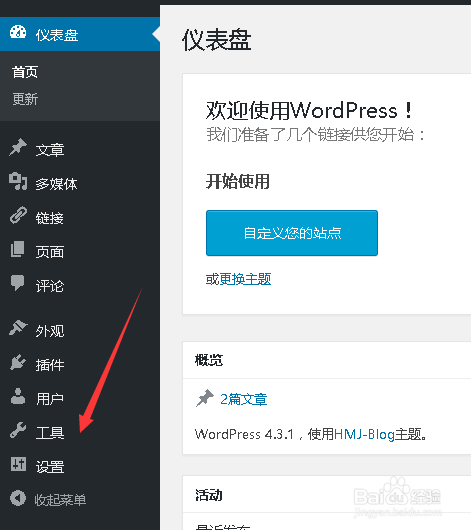Open the 2篇文章 link
471x530 pixels.
click(x=243, y=399)
